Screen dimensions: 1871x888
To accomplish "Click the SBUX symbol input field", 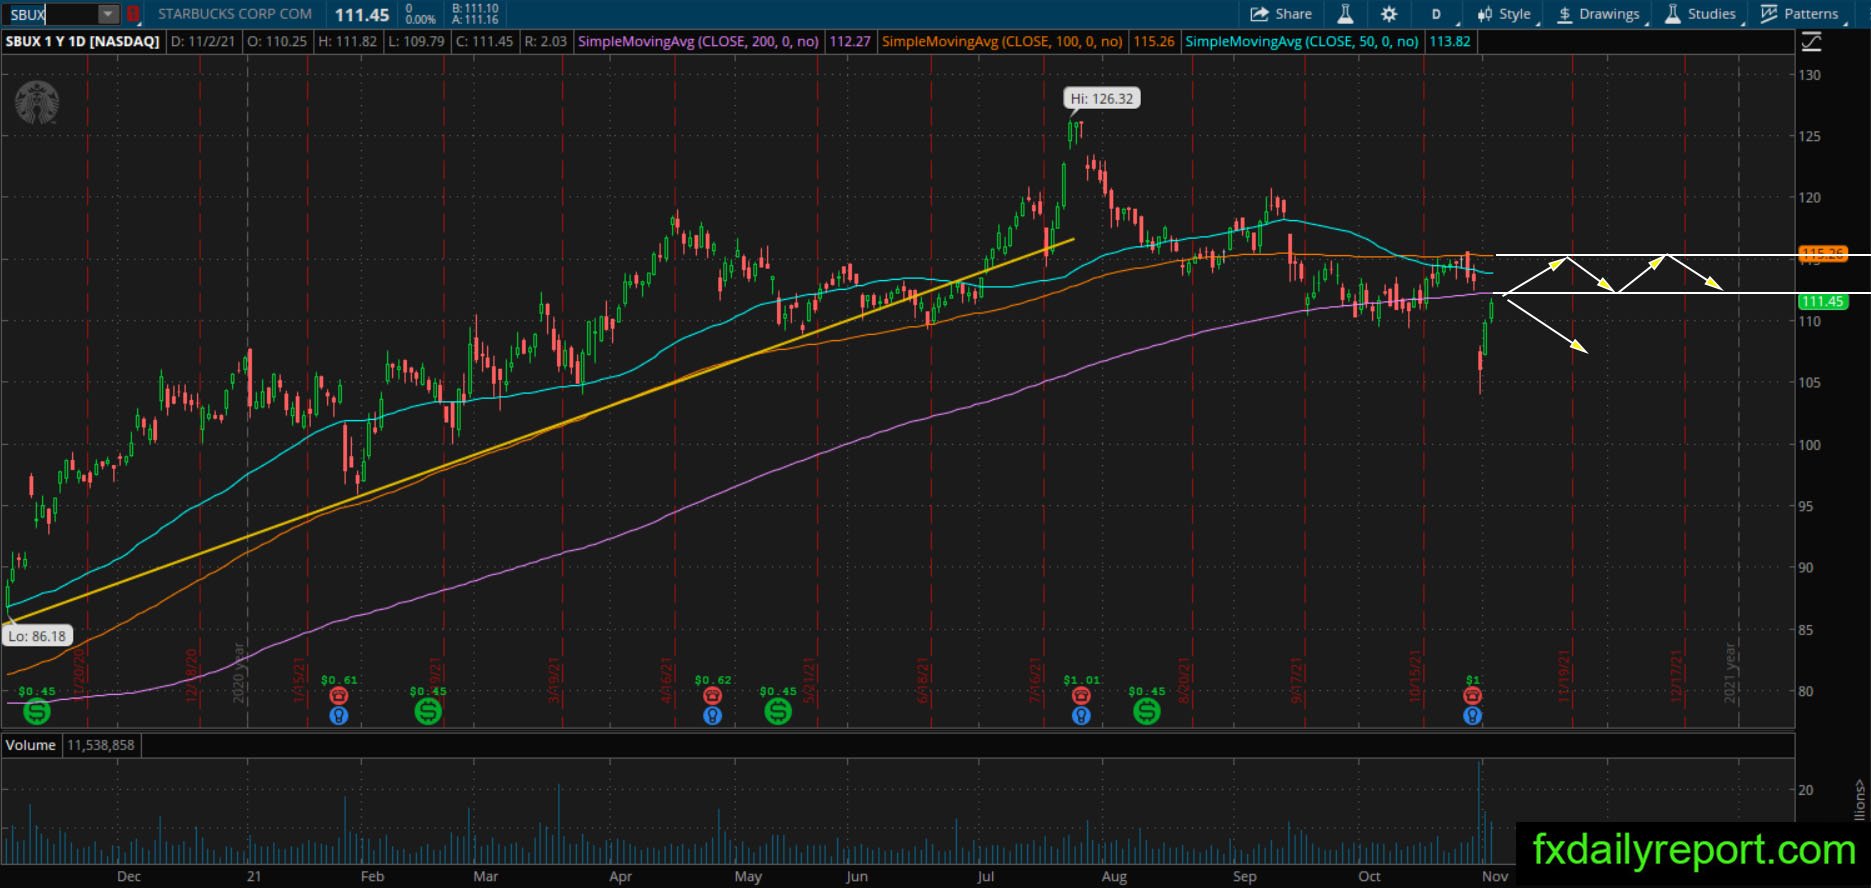I will click(x=52, y=14).
